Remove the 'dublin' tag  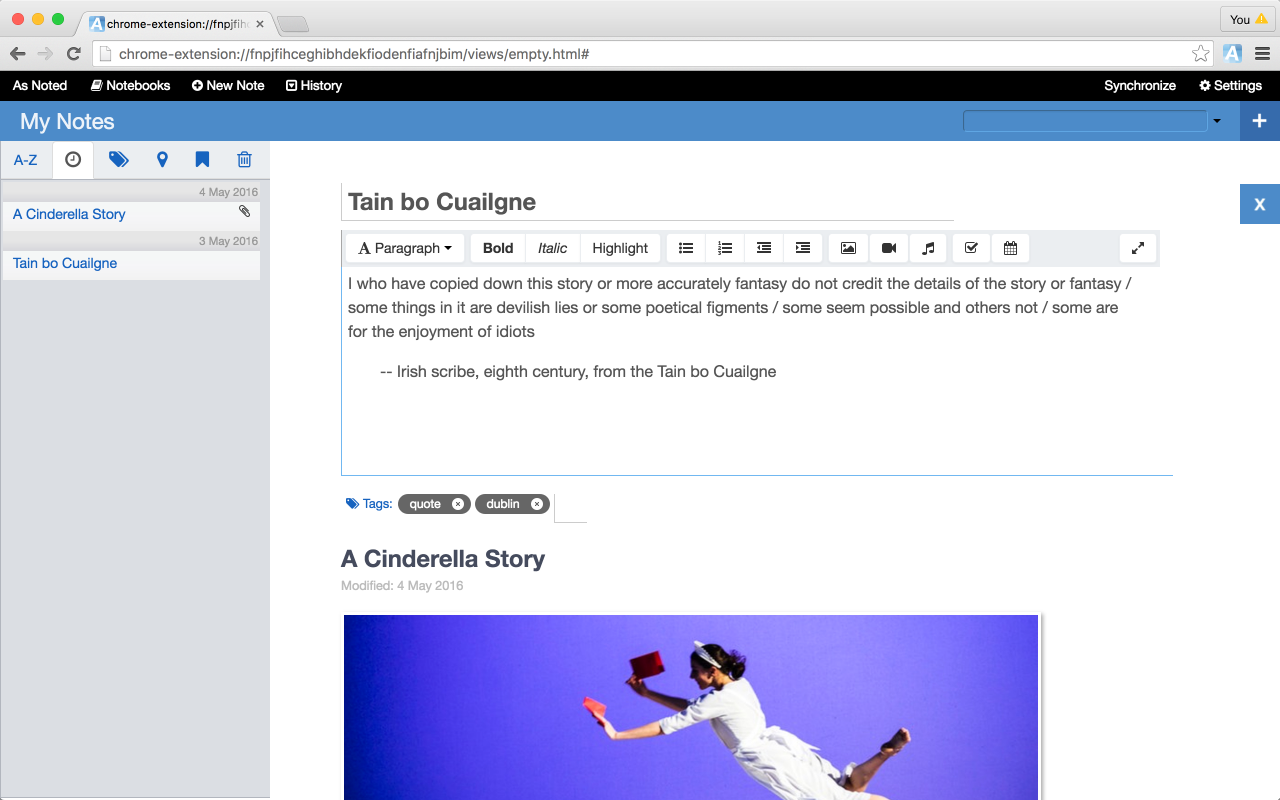click(x=537, y=504)
